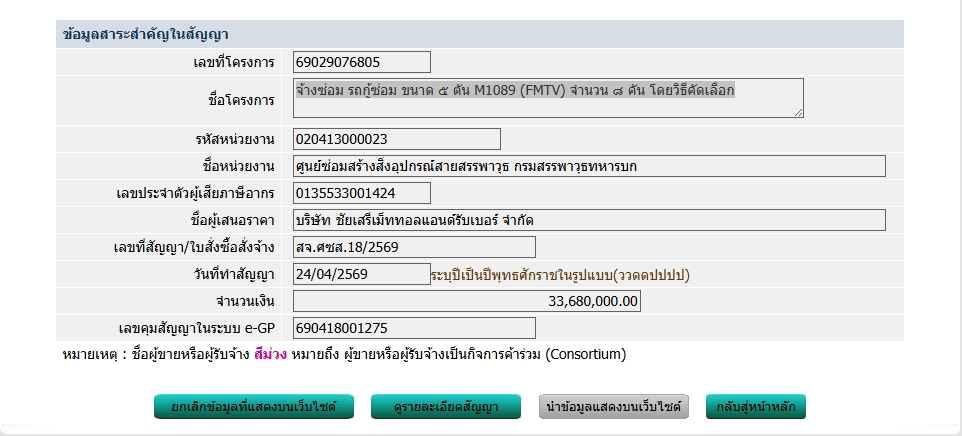Select the รหัสหน่วยงาน field with 020413000023

click(x=396, y=139)
